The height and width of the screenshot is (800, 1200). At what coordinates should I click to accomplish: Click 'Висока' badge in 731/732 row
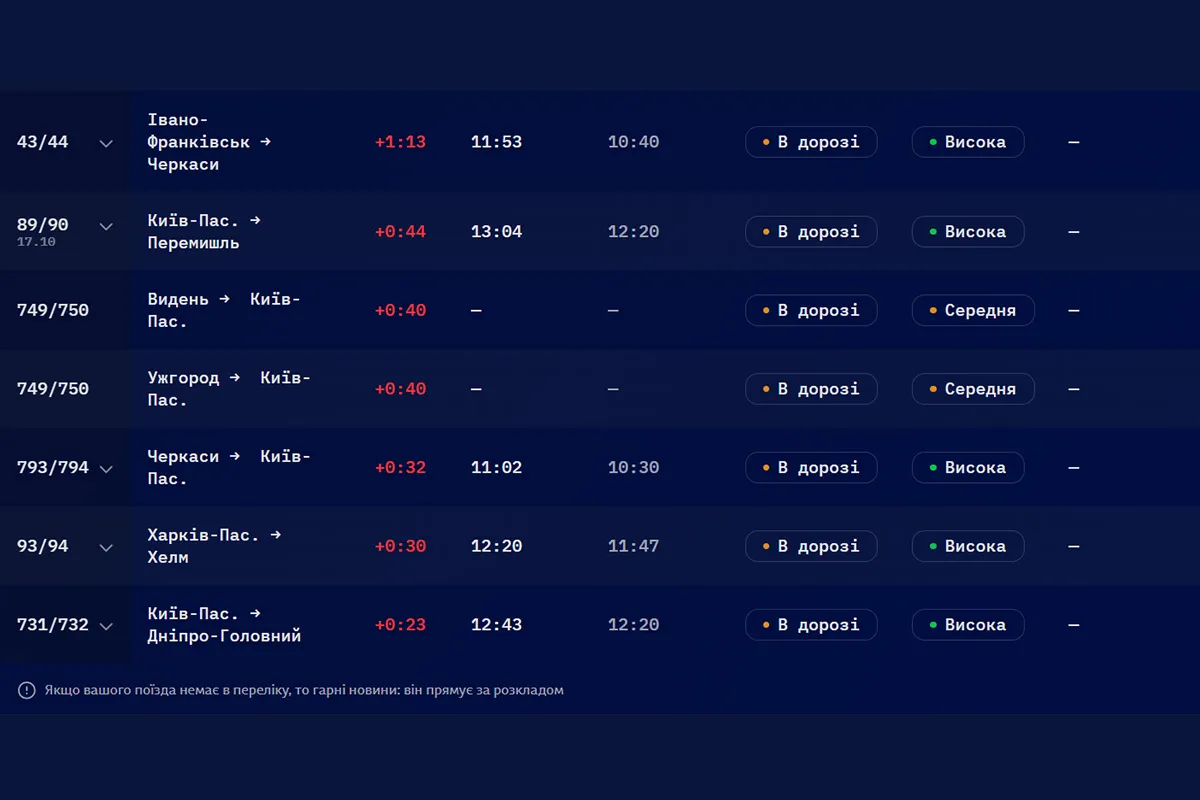click(968, 625)
